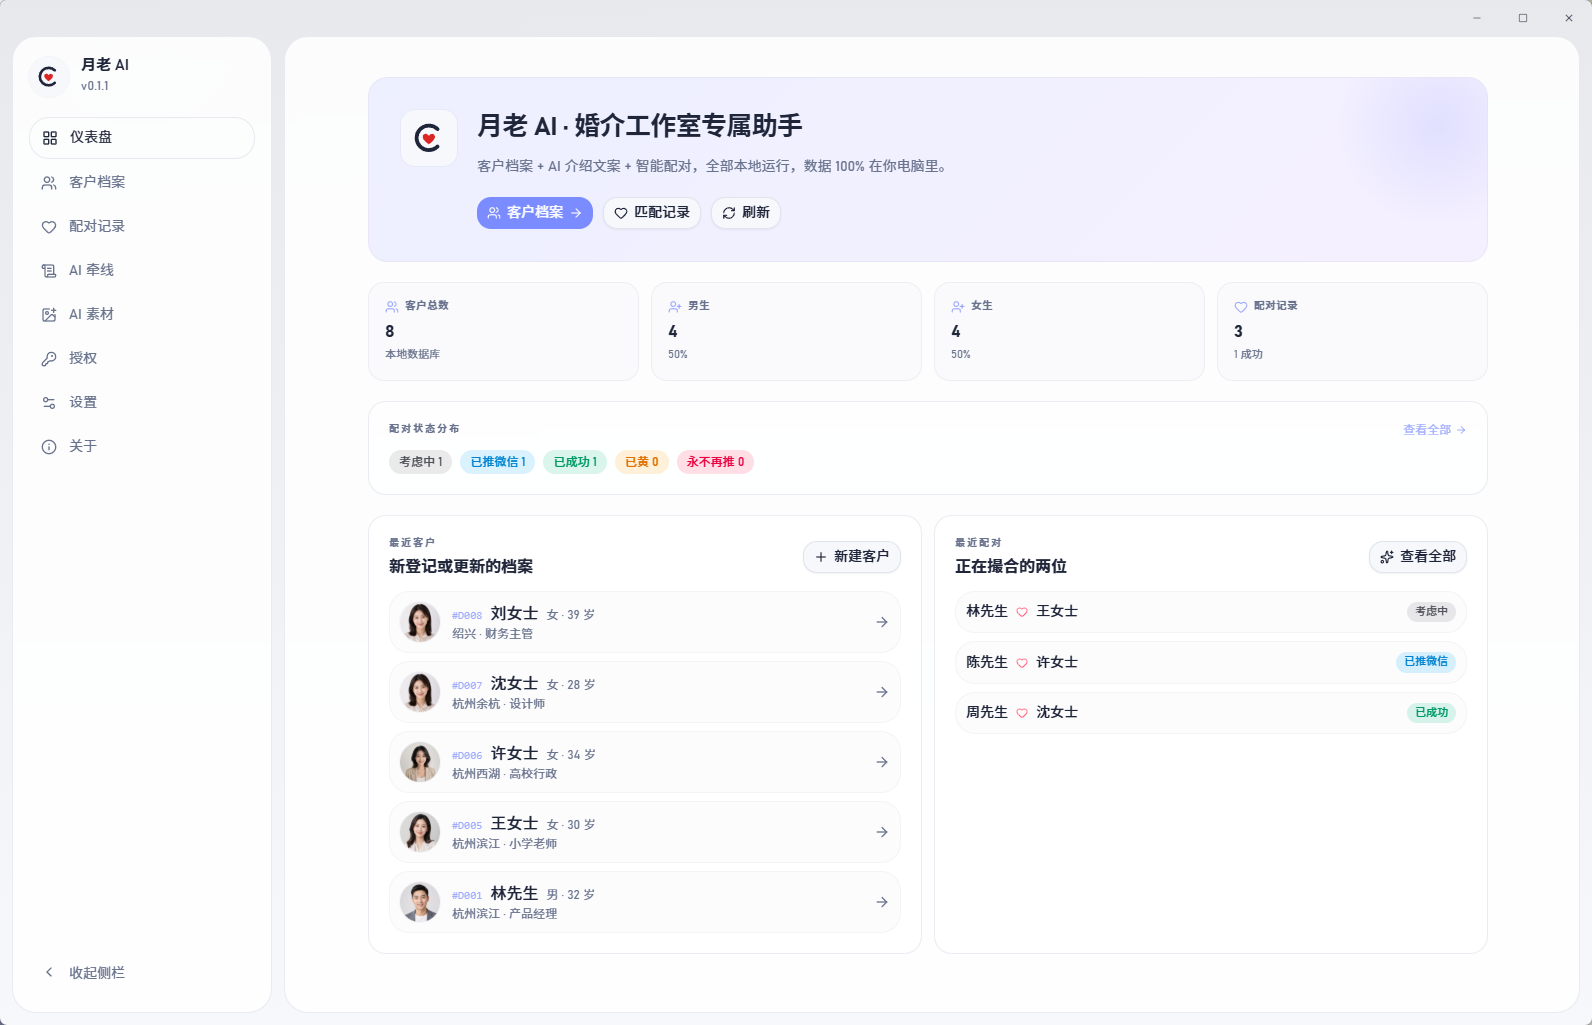1592x1025 pixels.
Task: Click the 已成功 1 status chip
Action: click(575, 462)
